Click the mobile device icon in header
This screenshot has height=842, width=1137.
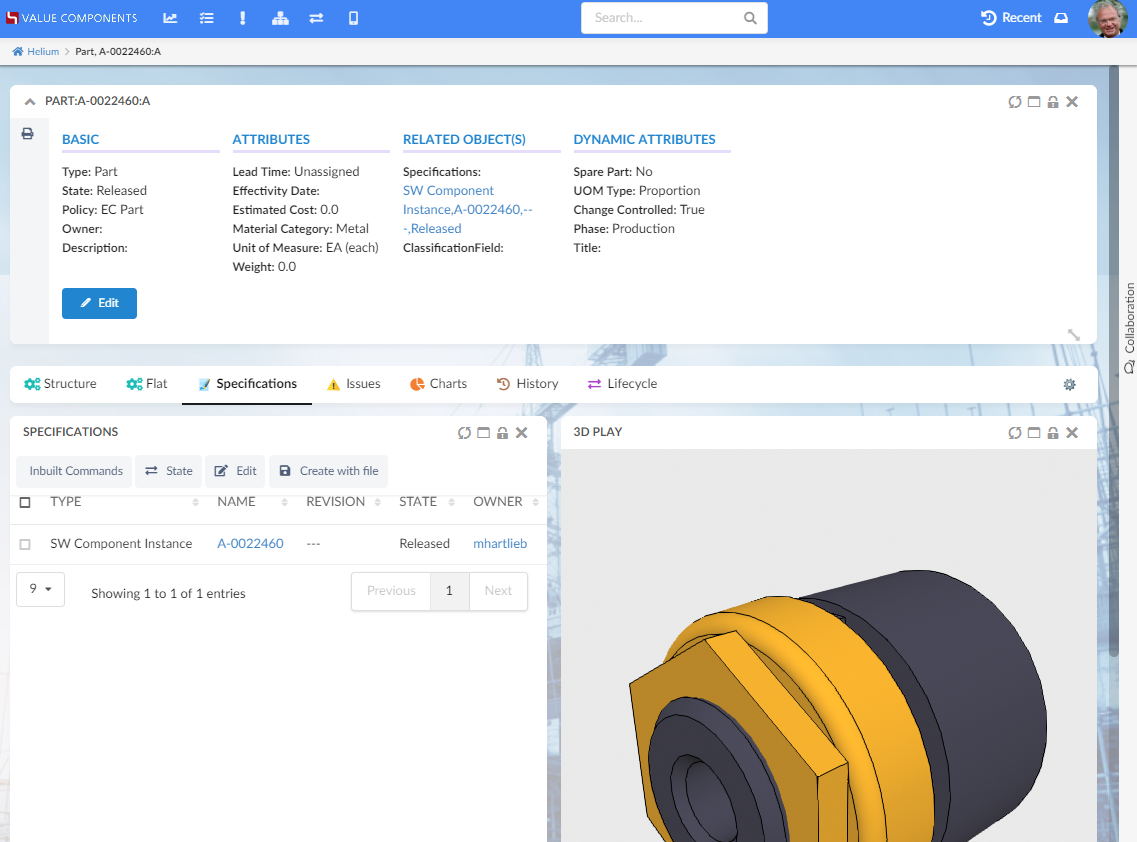[x=353, y=18]
